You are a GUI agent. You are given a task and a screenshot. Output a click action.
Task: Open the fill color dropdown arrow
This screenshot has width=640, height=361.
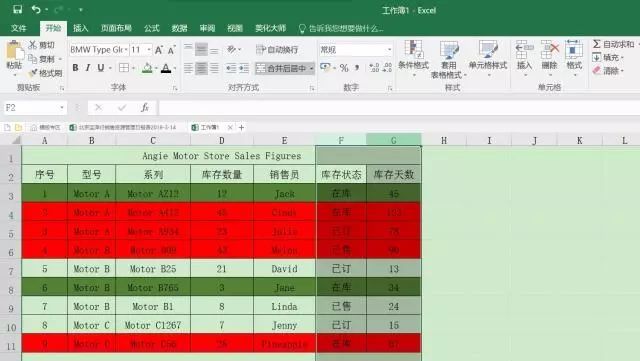pyautogui.click(x=157, y=68)
